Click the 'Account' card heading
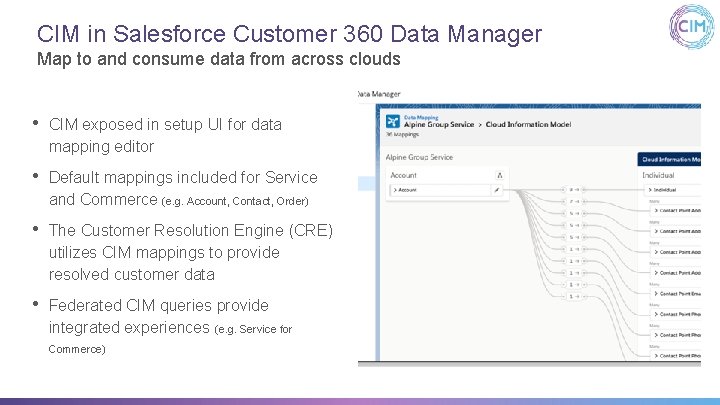720x405 pixels. pos(403,175)
